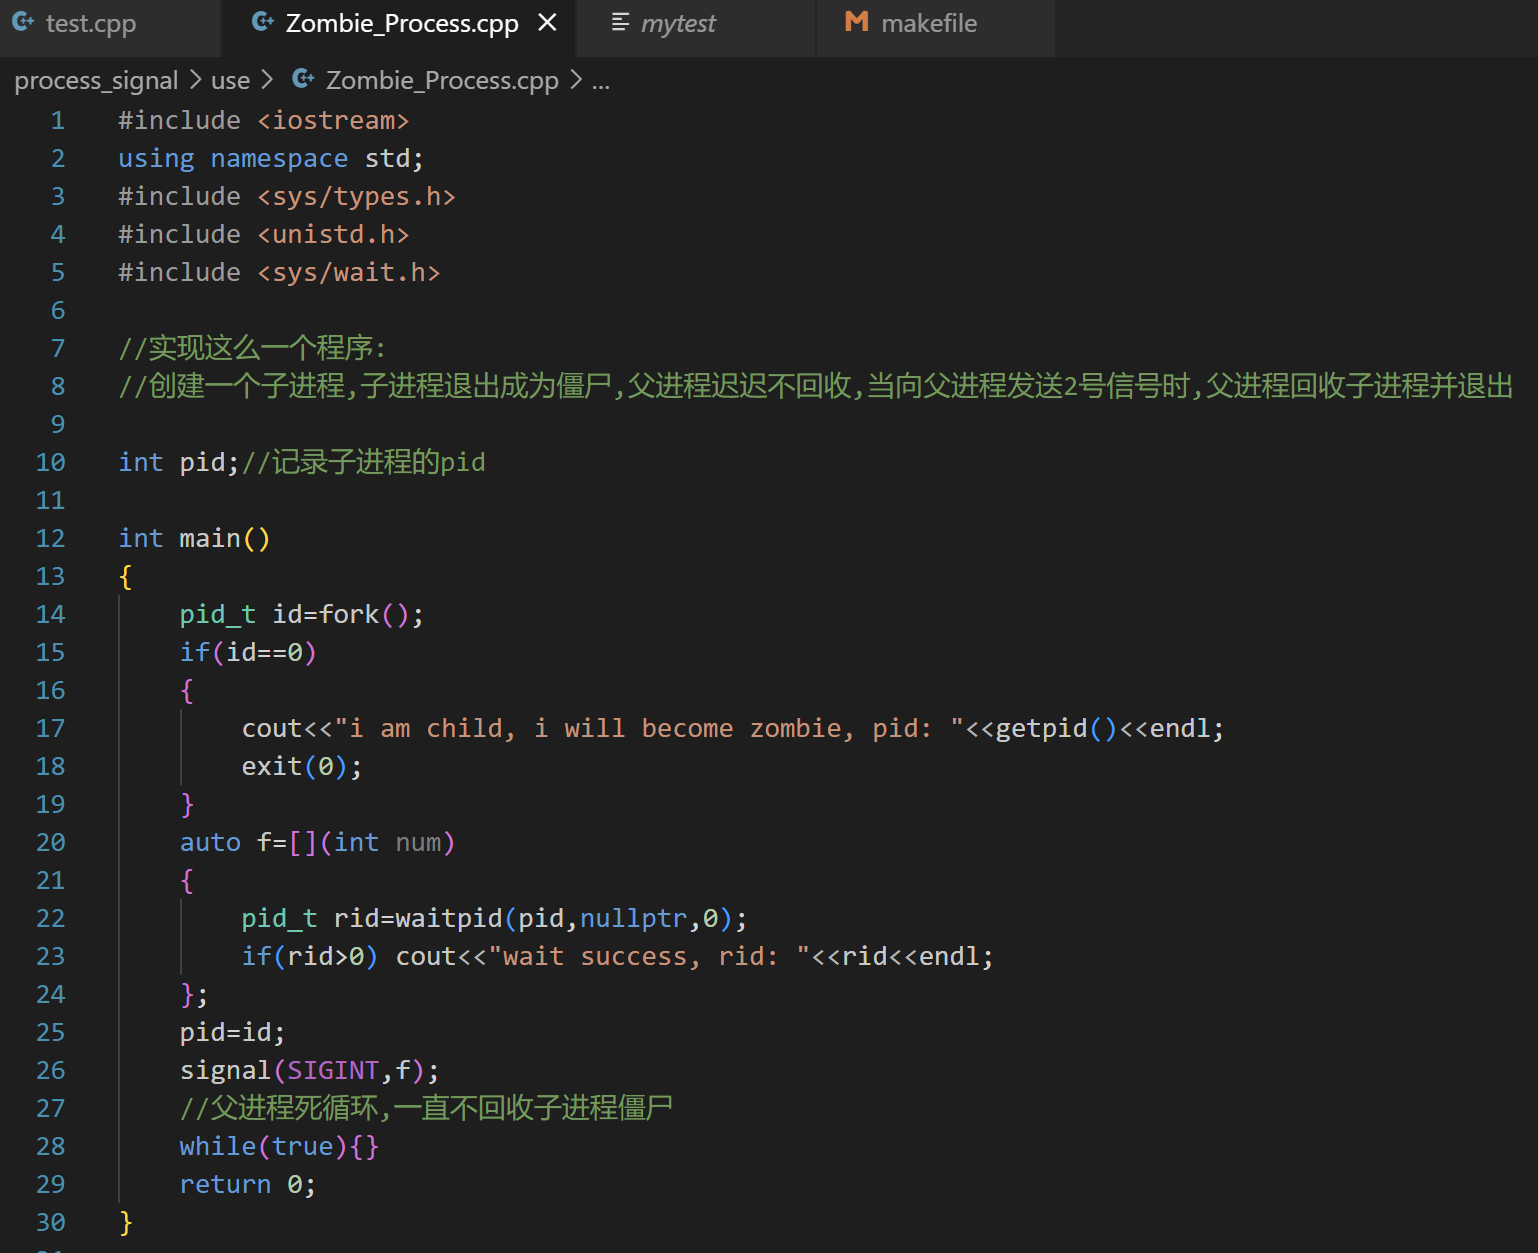Screen dimensions: 1538x1253
Task: Click 'if(rid>0)' on line 23
Action: tap(310, 957)
